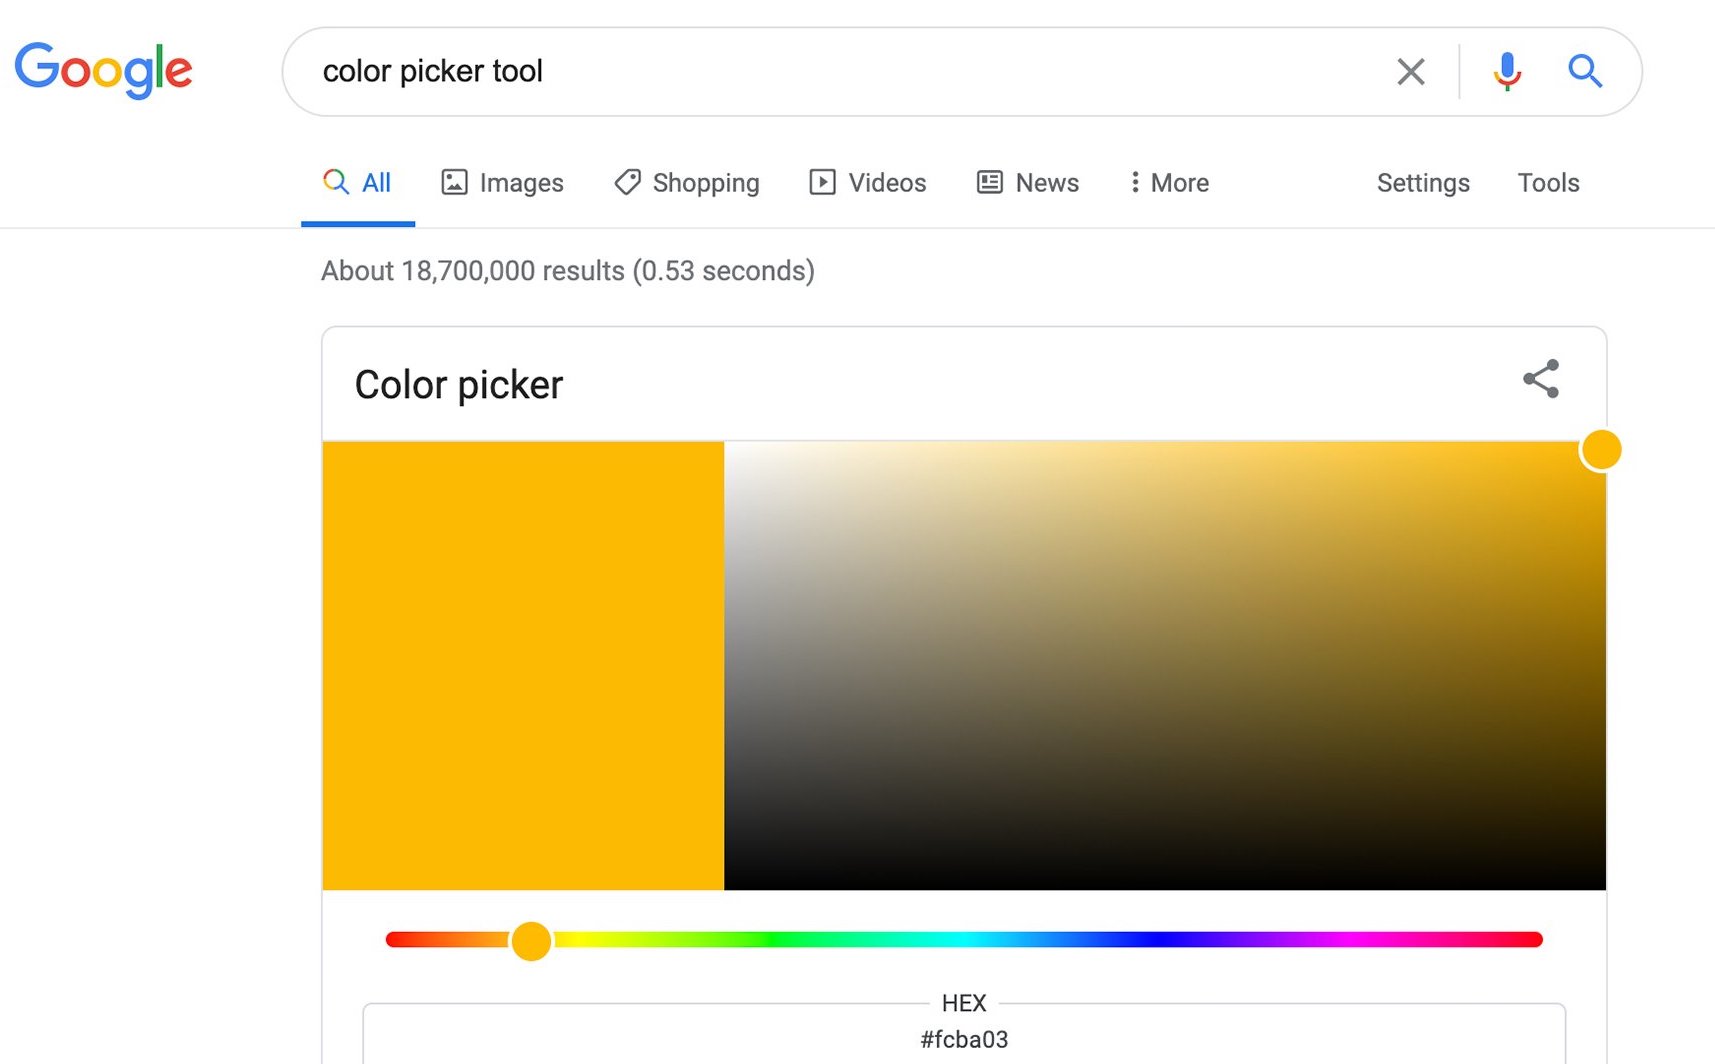Open the Tools dropdown
Viewport: 1715px width, 1064px height.
pyautogui.click(x=1548, y=183)
